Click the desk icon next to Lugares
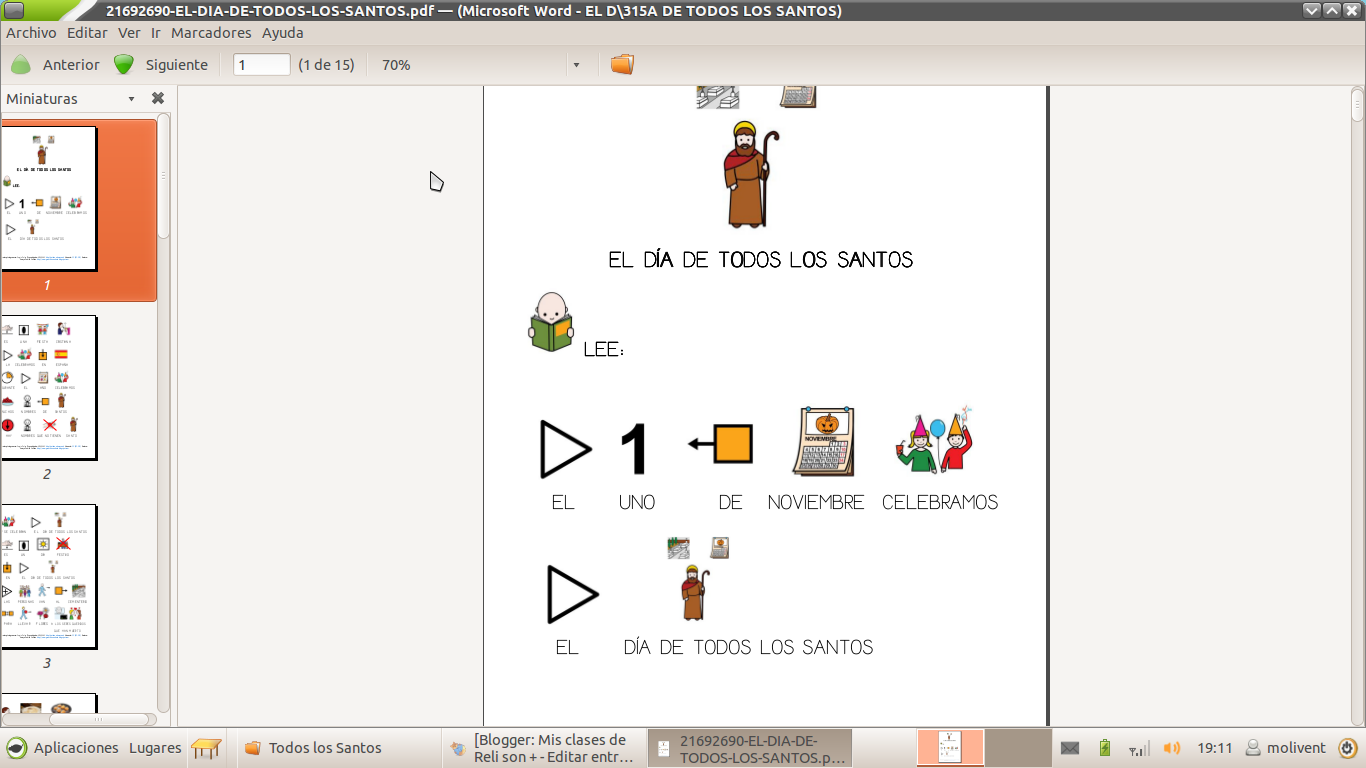This screenshot has width=1366, height=768. click(206, 748)
